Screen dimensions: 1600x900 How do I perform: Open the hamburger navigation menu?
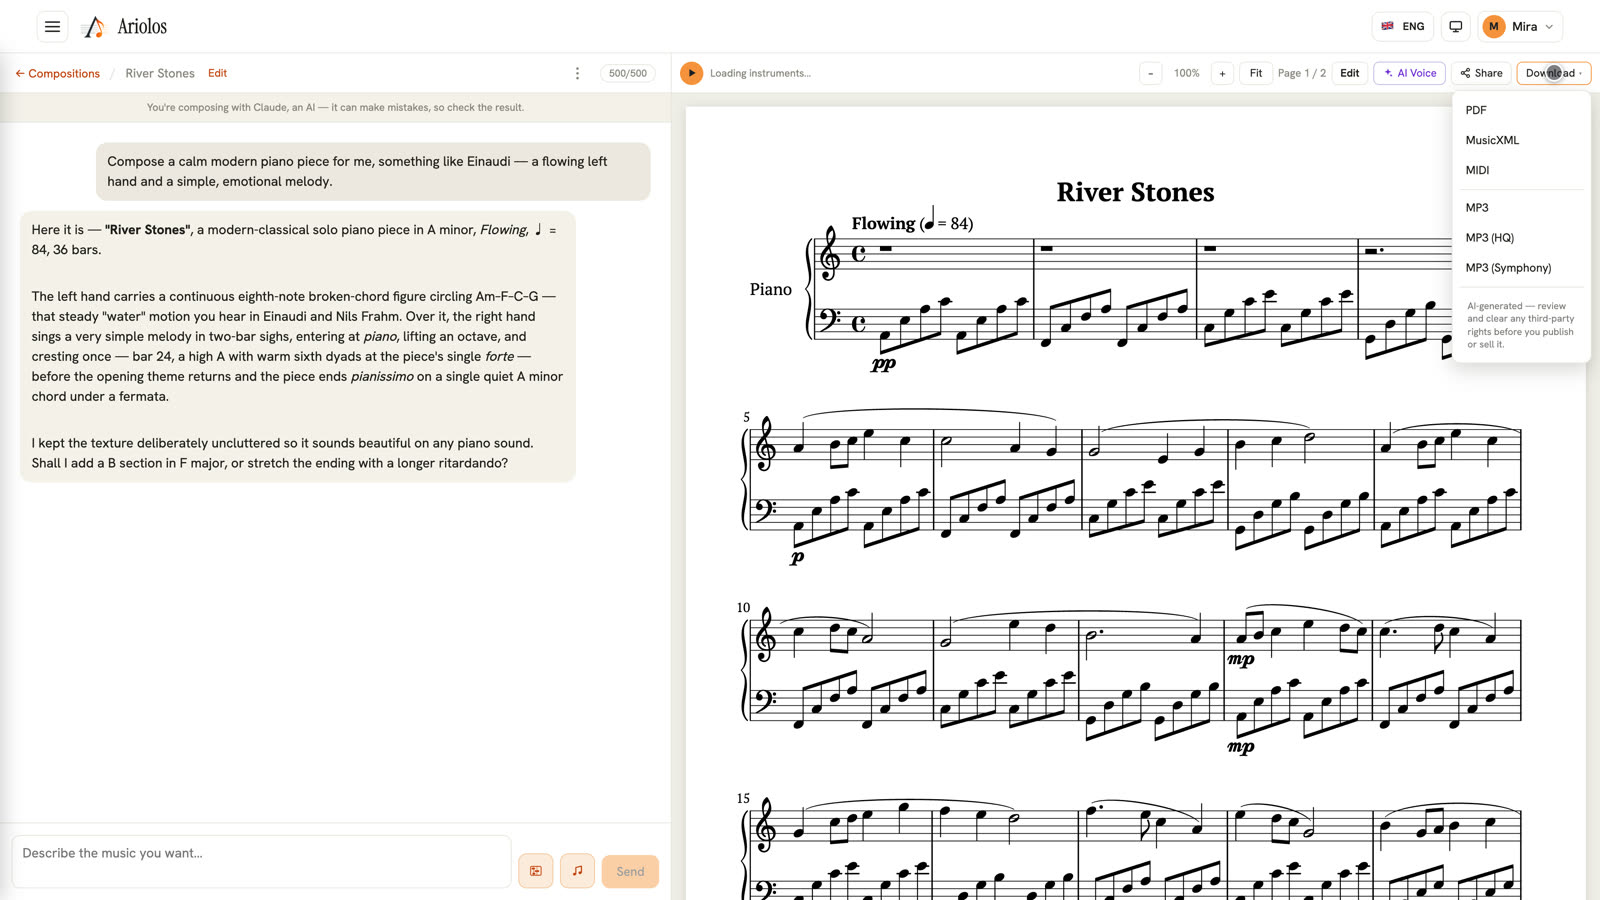52,27
